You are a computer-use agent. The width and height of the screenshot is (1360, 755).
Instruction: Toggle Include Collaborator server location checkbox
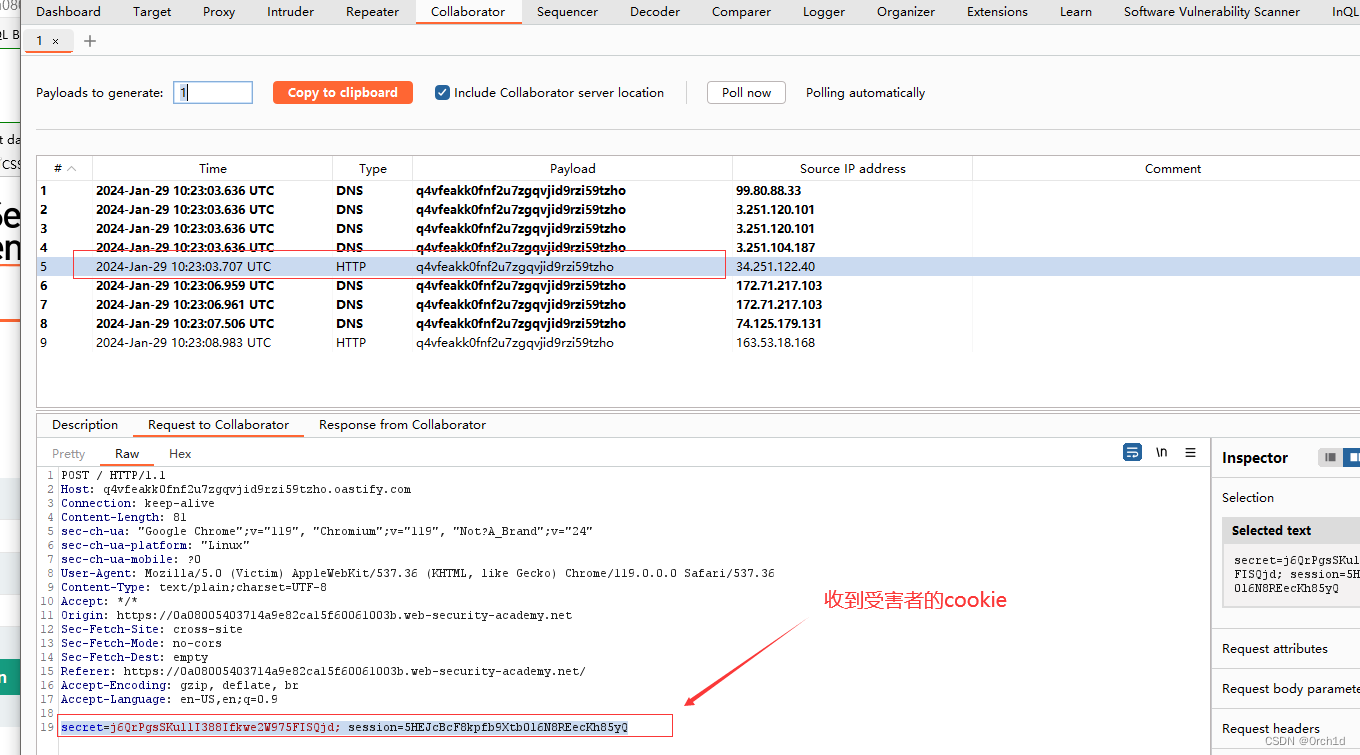coord(442,92)
